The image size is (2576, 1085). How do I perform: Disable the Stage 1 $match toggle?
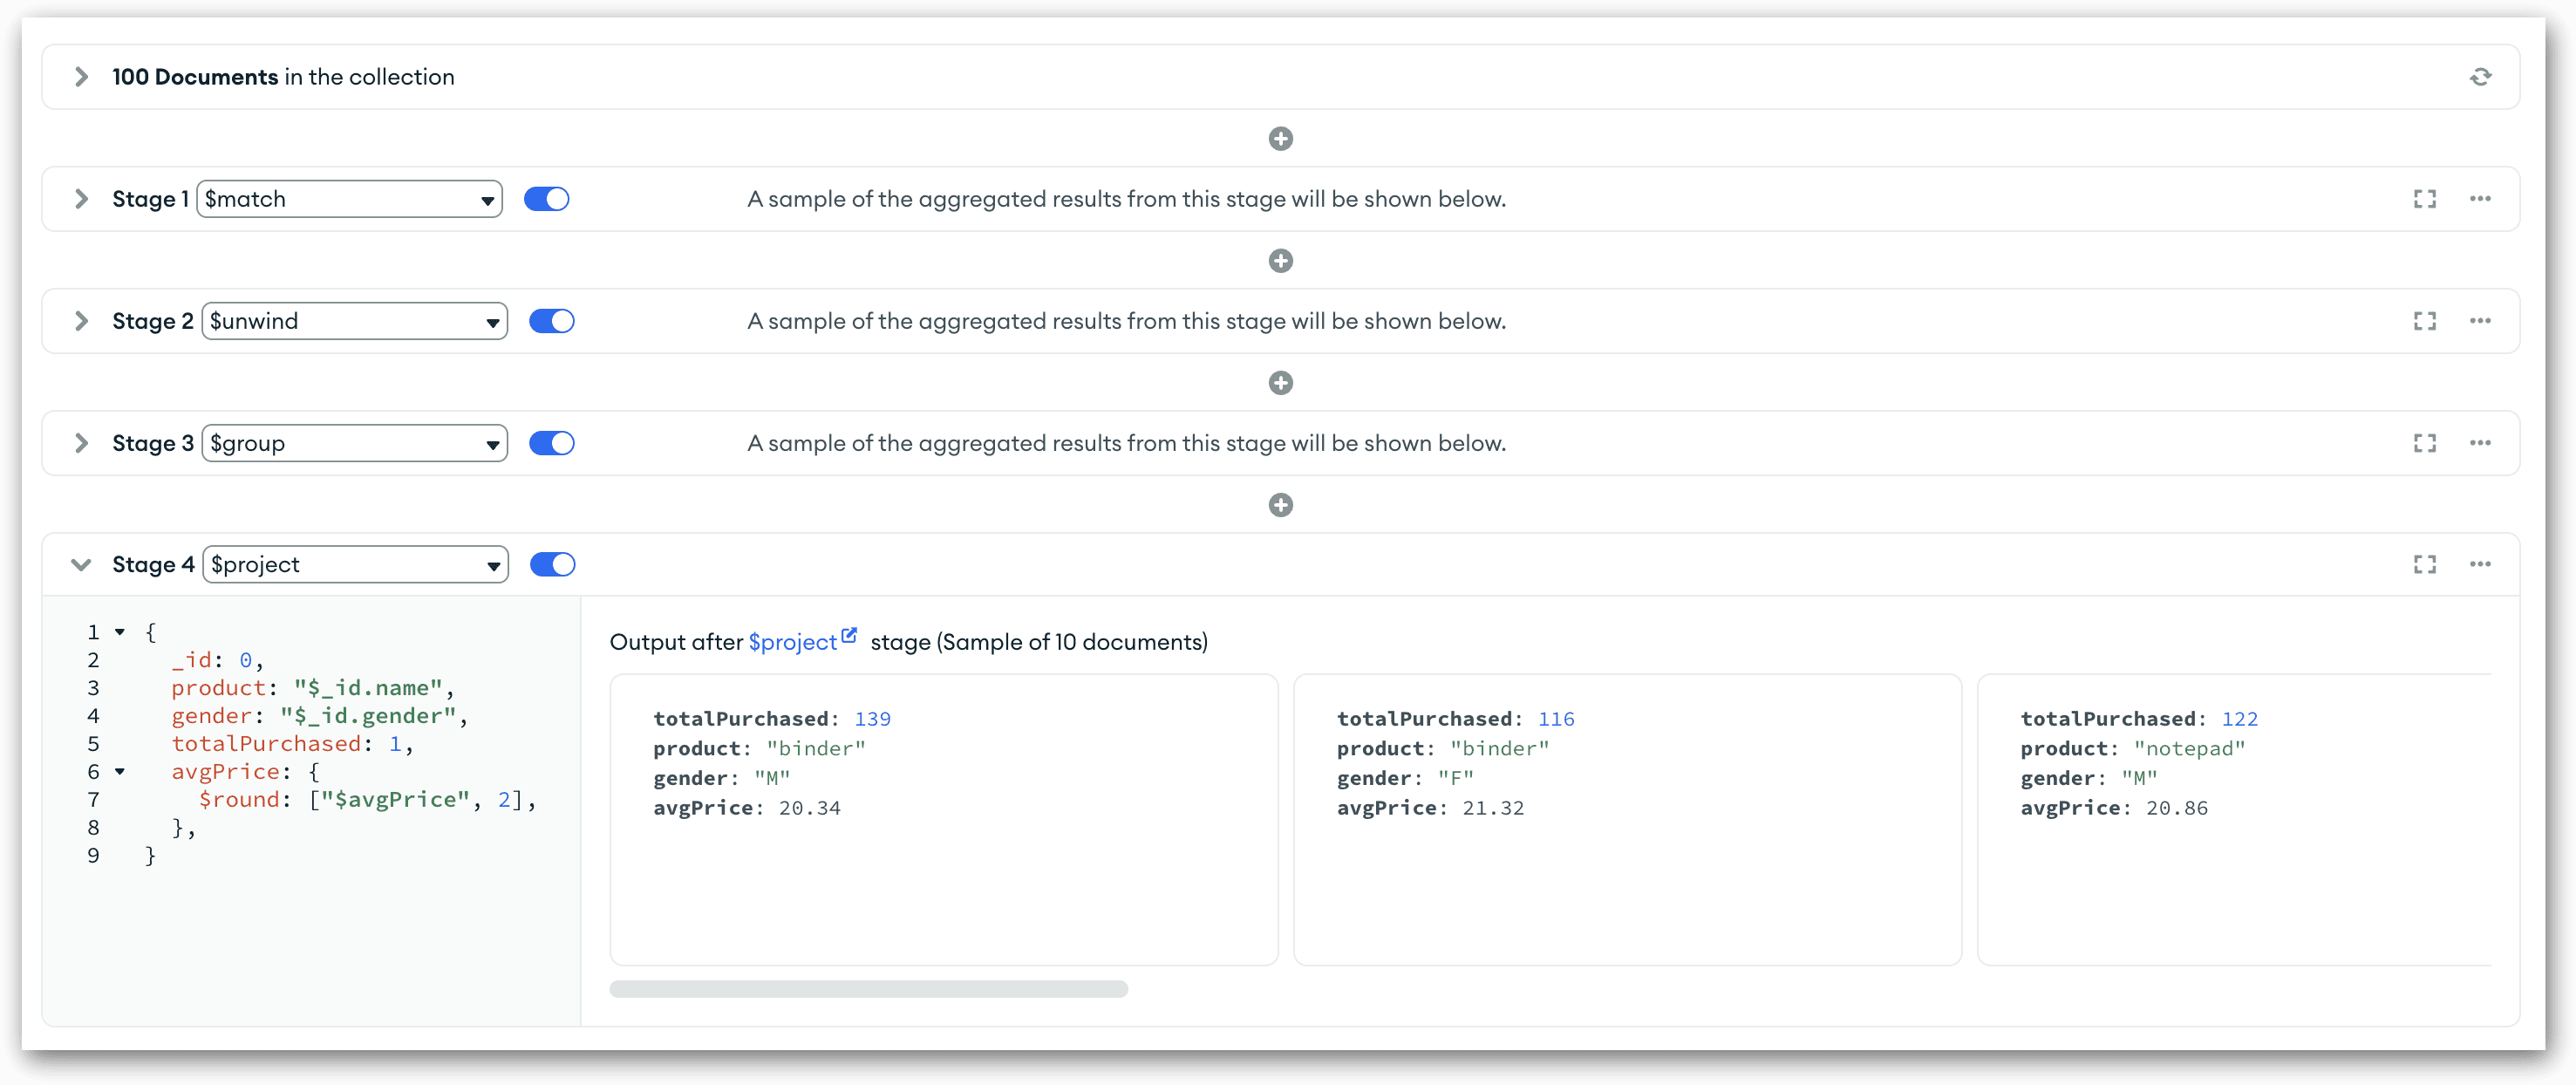[546, 199]
